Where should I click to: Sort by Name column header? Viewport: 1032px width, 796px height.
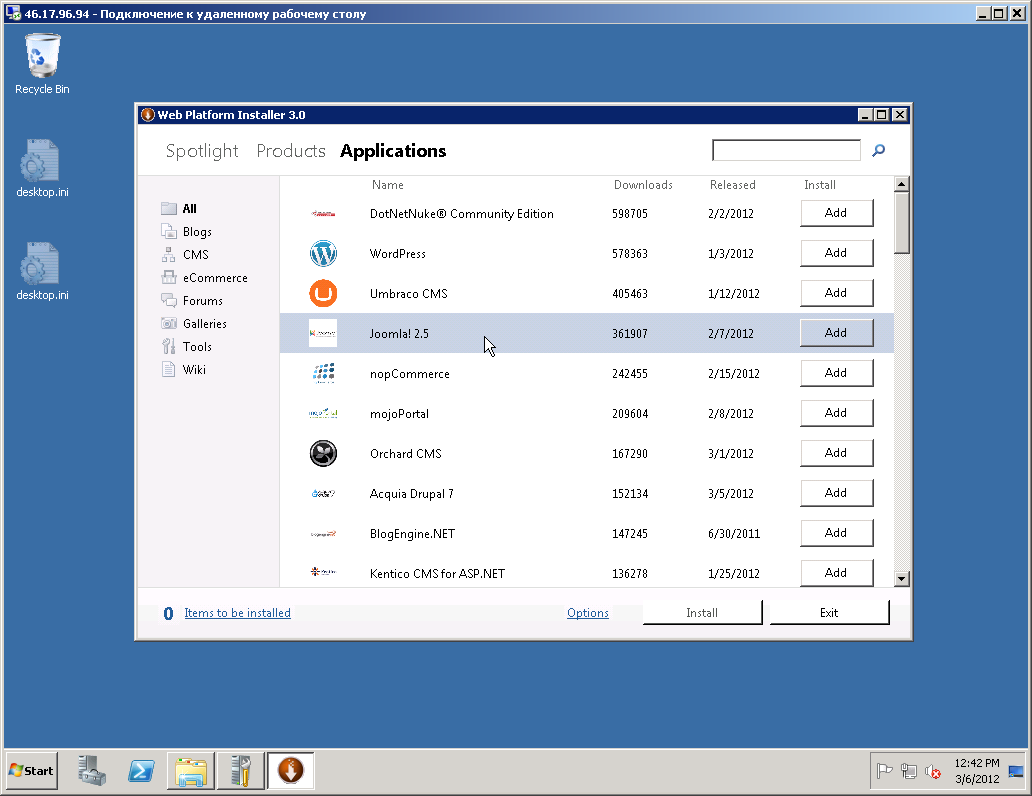coord(388,185)
